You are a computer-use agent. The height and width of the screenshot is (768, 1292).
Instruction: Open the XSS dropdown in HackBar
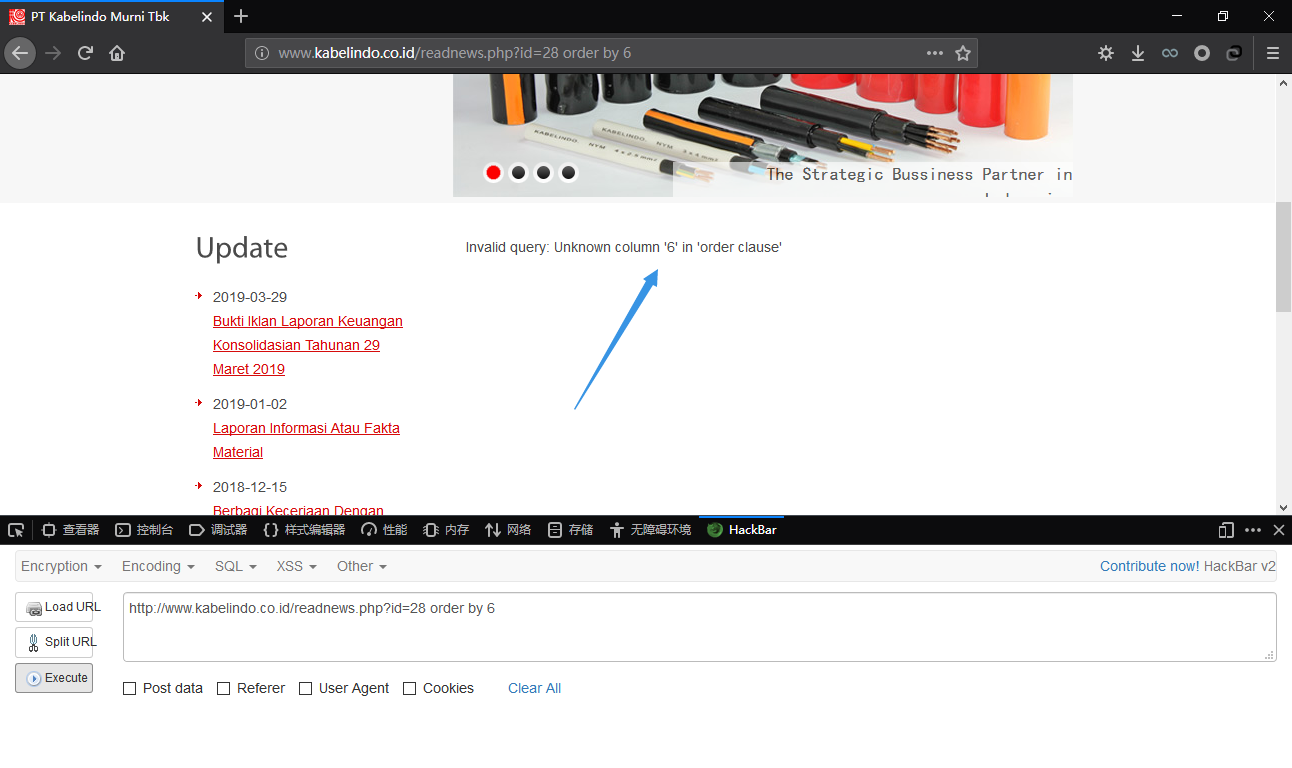pos(297,566)
